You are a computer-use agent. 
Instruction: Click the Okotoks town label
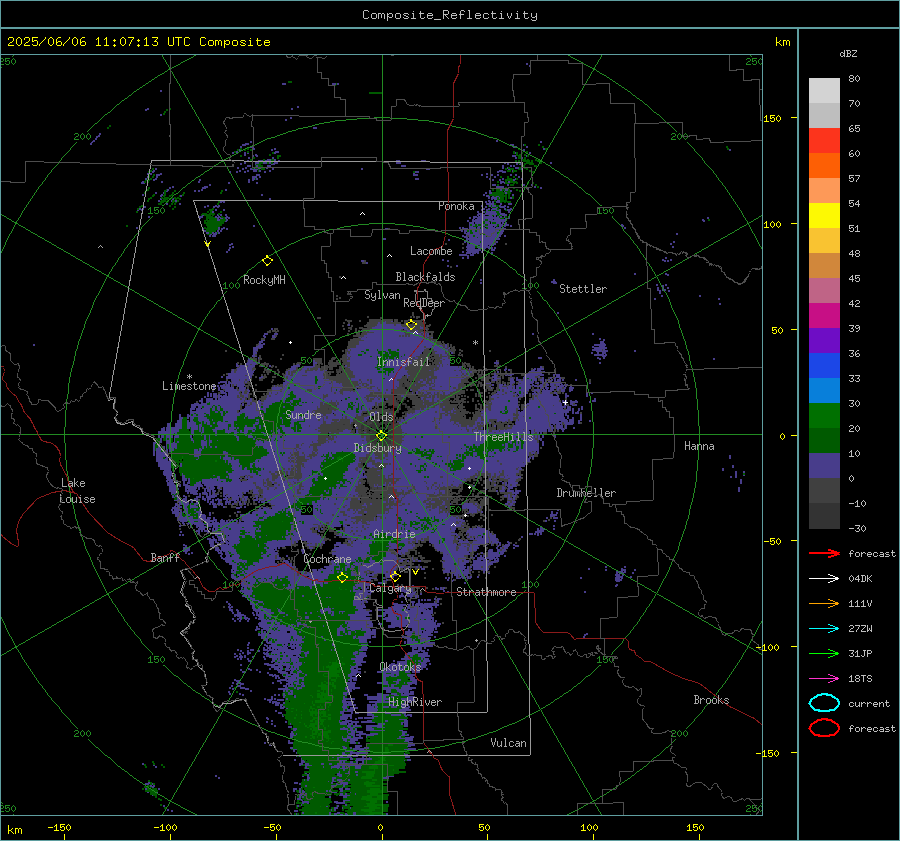(x=400, y=667)
